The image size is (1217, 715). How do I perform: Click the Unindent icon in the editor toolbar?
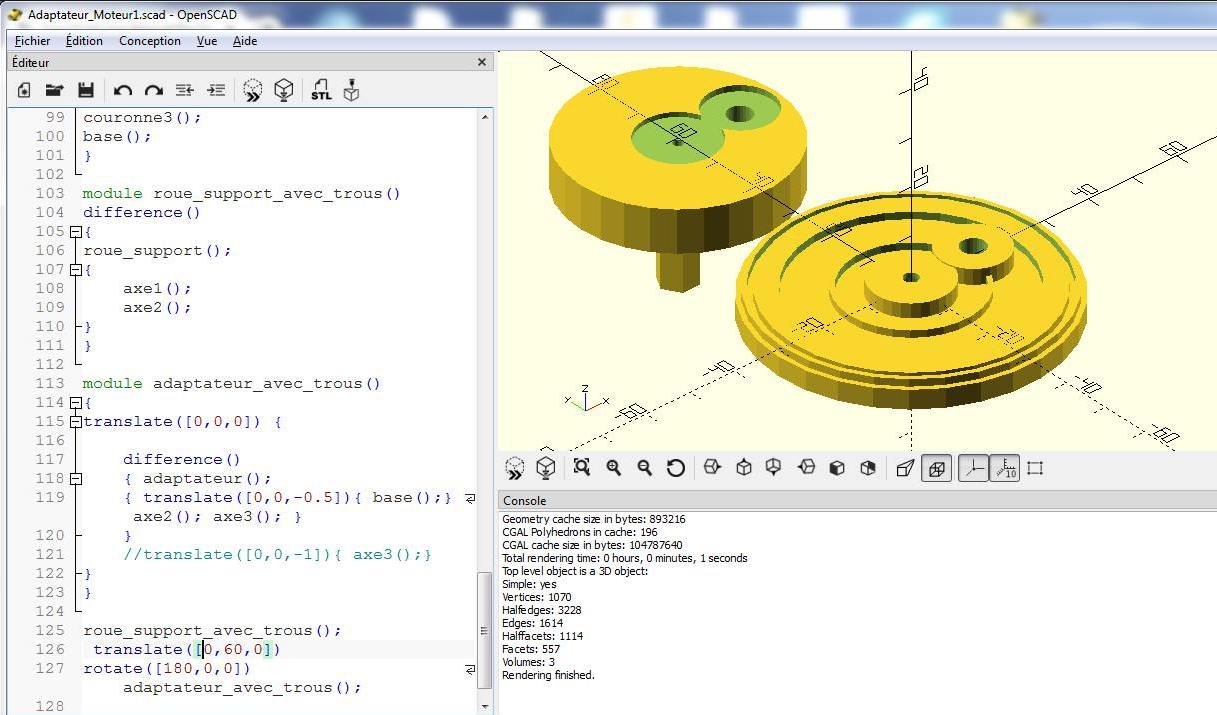[x=185, y=91]
